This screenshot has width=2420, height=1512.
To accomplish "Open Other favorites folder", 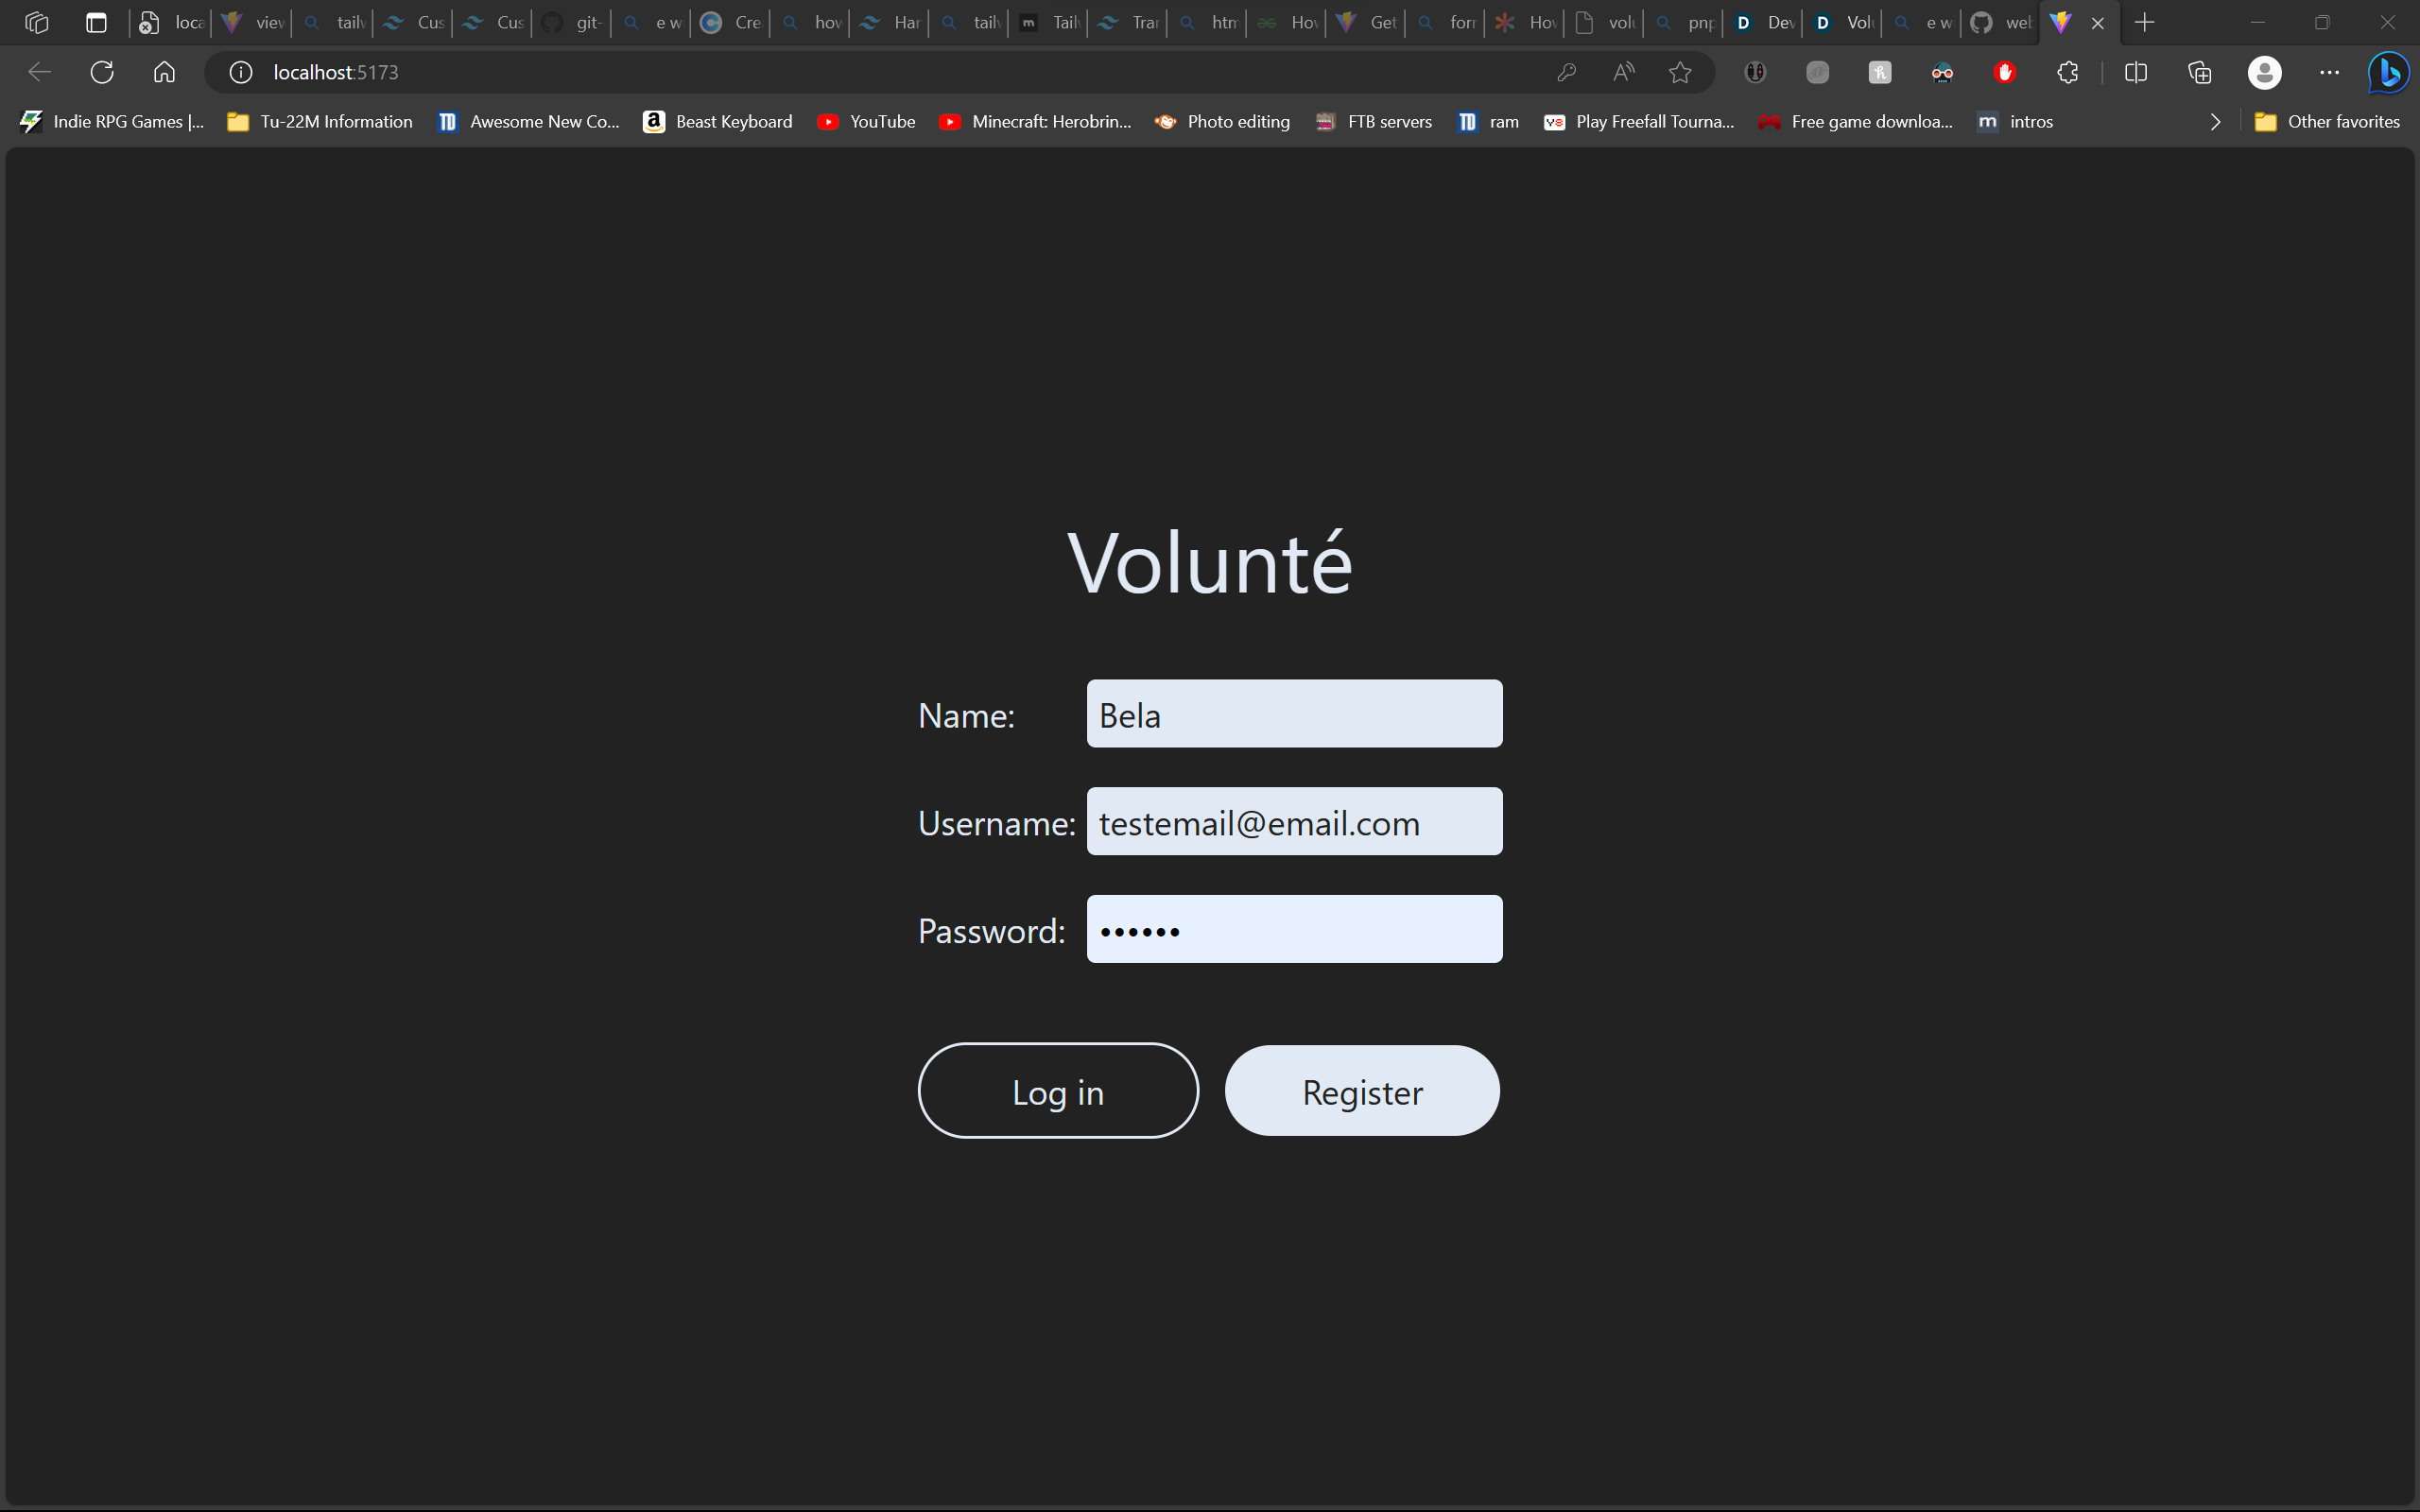I will (x=2327, y=122).
